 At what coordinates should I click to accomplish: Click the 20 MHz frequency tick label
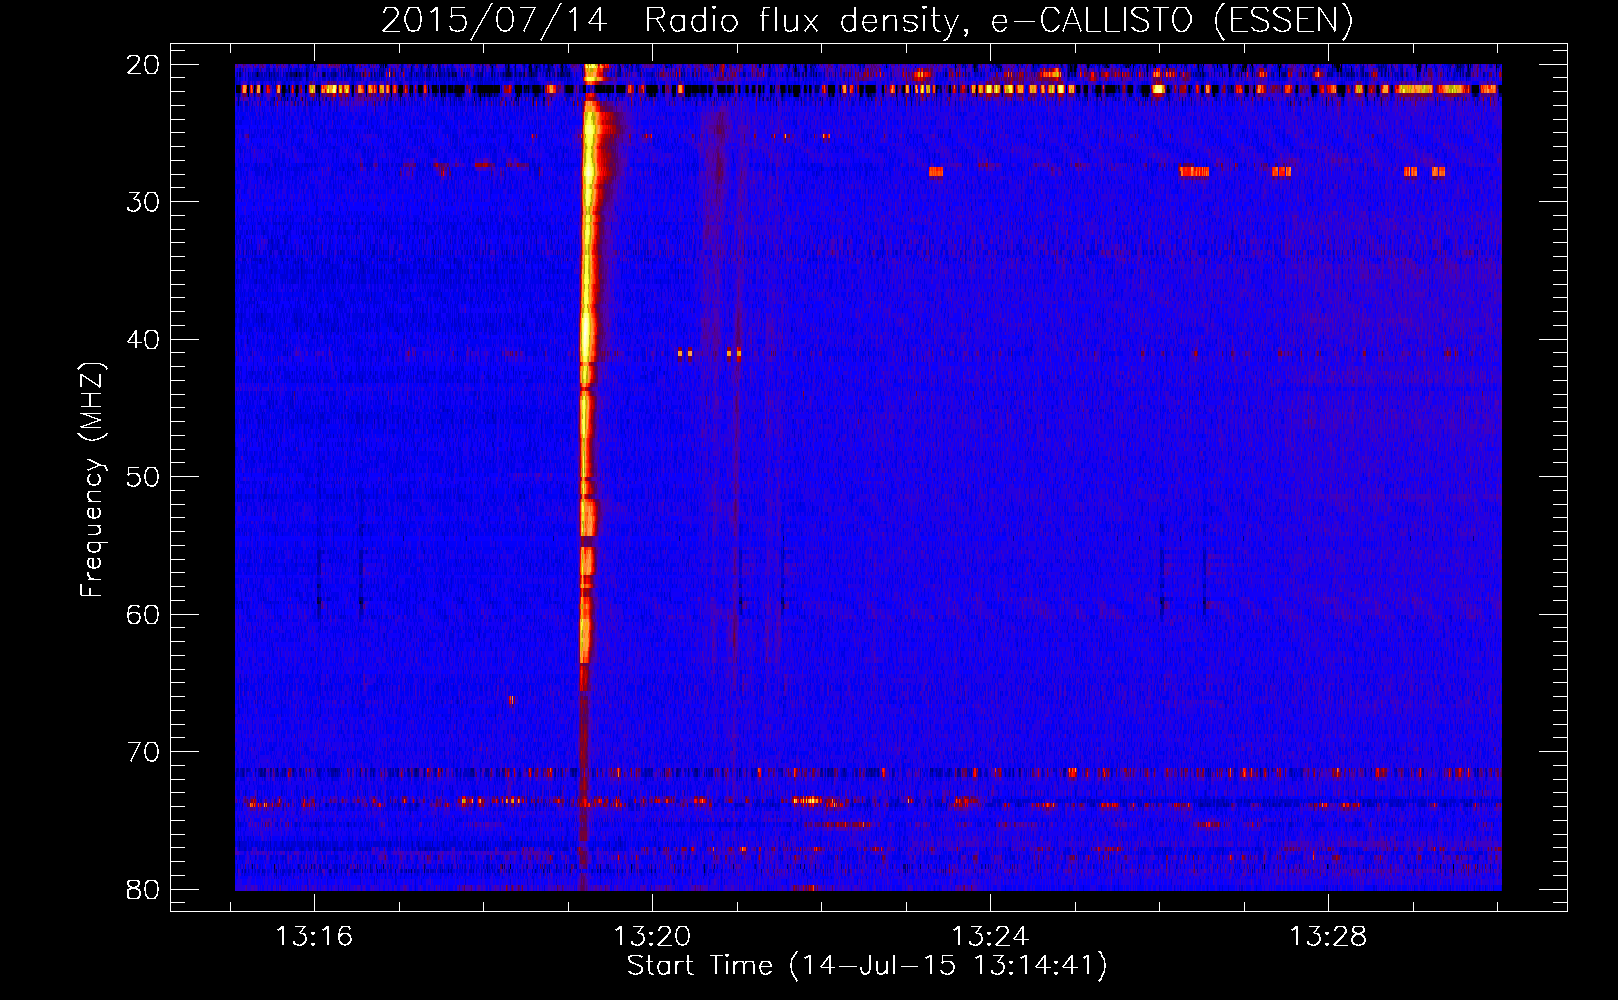(143, 64)
